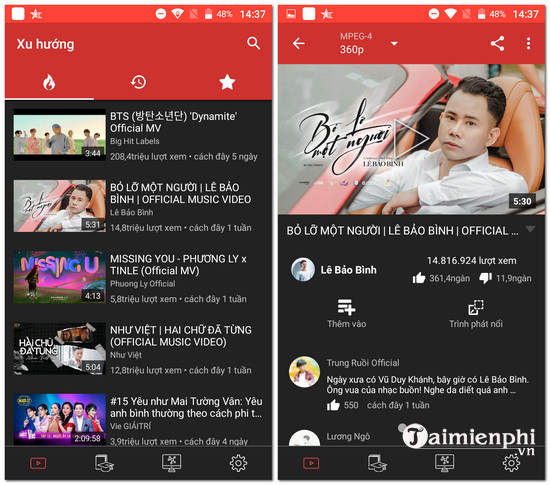Screen dimensions: 550x485
Task: Tap the subscriptions device icon in right bottom bar
Action: [377, 463]
